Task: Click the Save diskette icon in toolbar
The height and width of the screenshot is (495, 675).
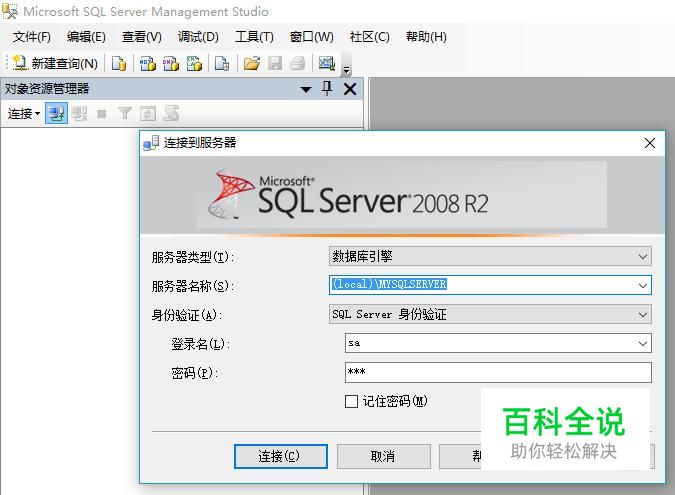Action: point(275,63)
